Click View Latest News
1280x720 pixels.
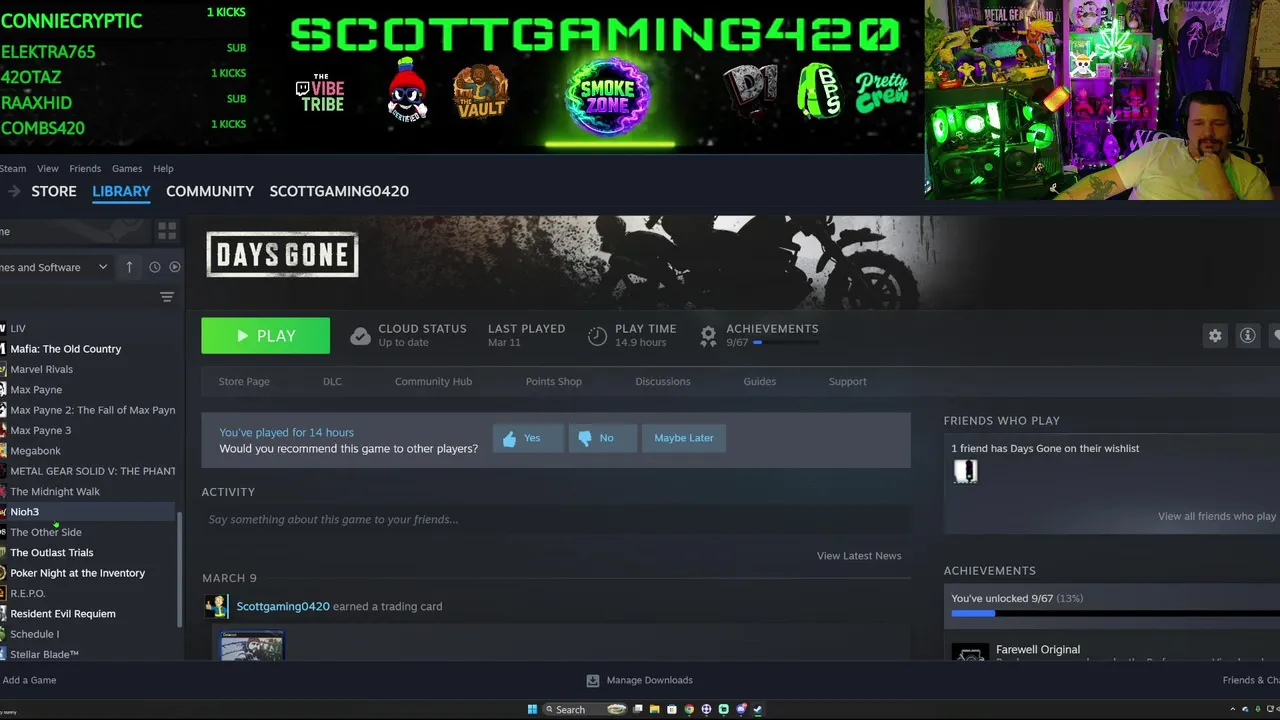point(859,556)
